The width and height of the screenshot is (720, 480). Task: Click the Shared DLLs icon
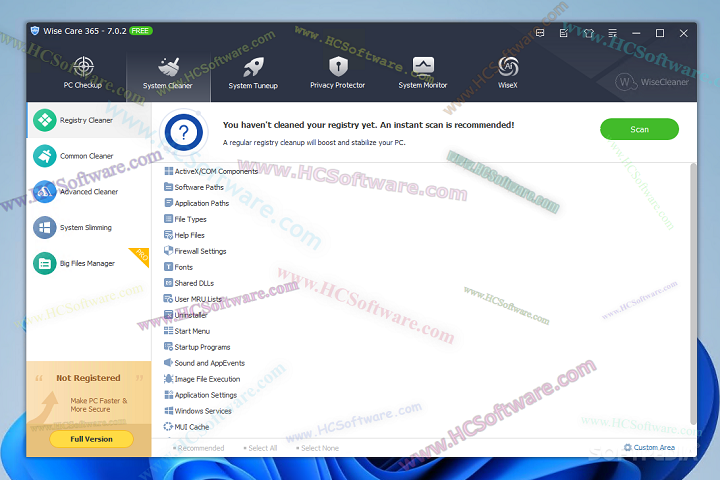coord(169,283)
